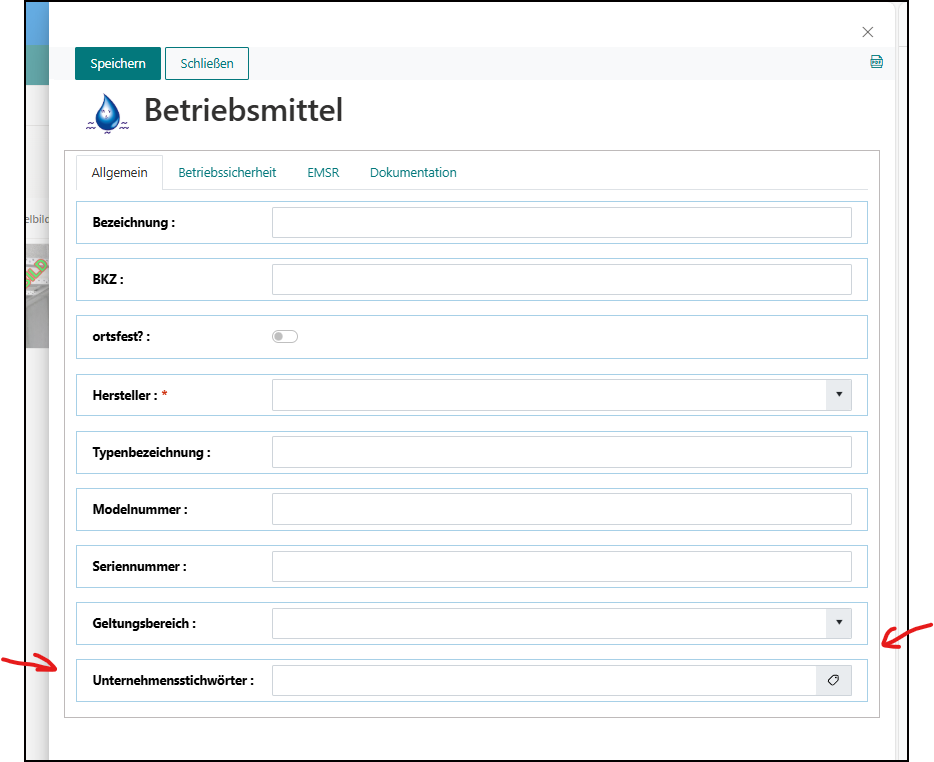Click the Schließen button
934x762 pixels.
[207, 63]
